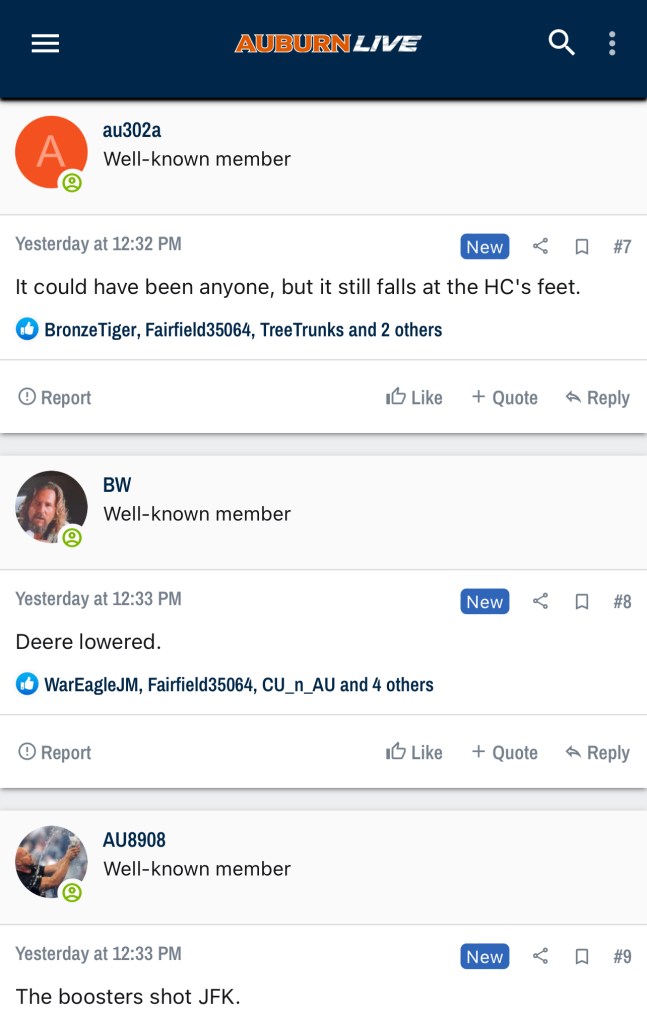
Task: Click the search magnifier icon
Action: click(x=562, y=43)
